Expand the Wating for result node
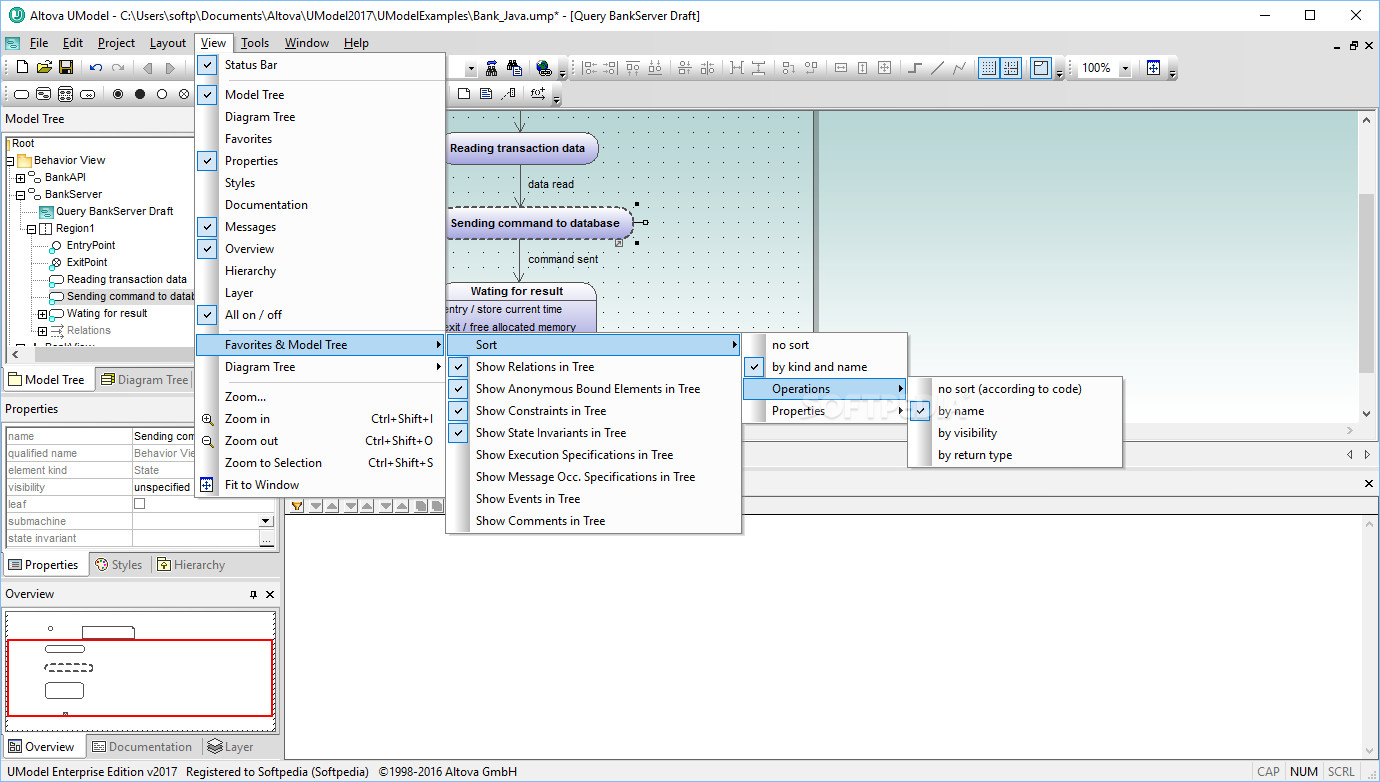The width and height of the screenshot is (1380, 782). click(42, 314)
